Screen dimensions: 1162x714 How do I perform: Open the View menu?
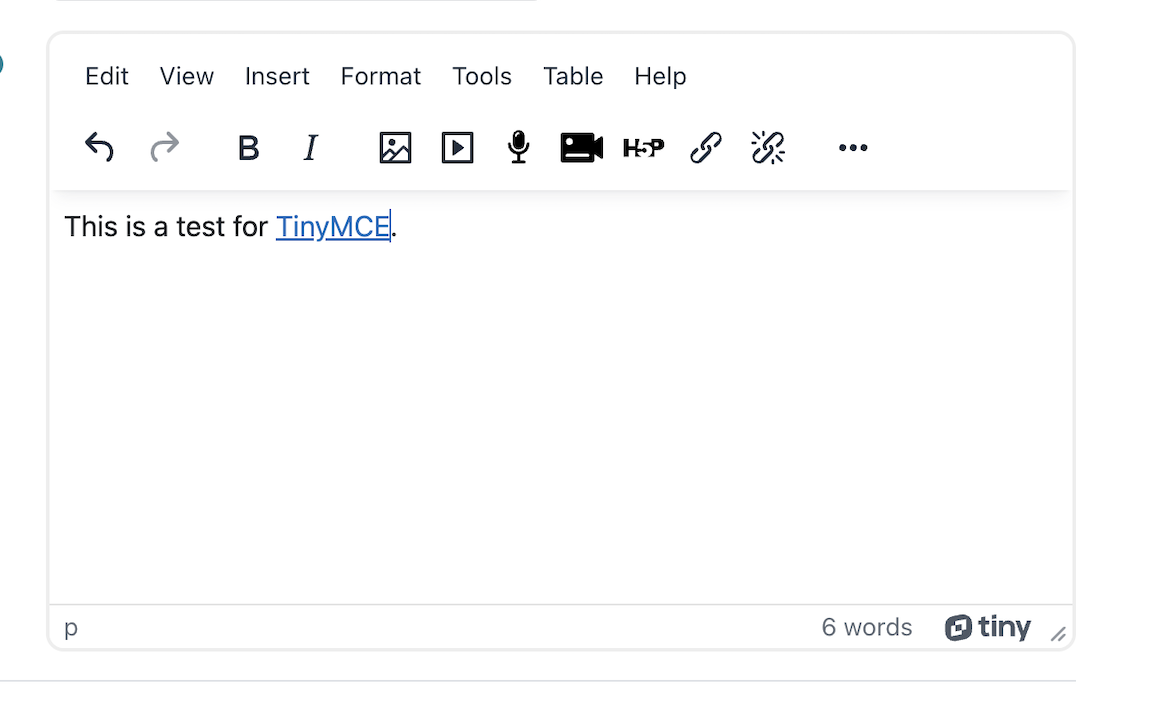click(x=187, y=76)
